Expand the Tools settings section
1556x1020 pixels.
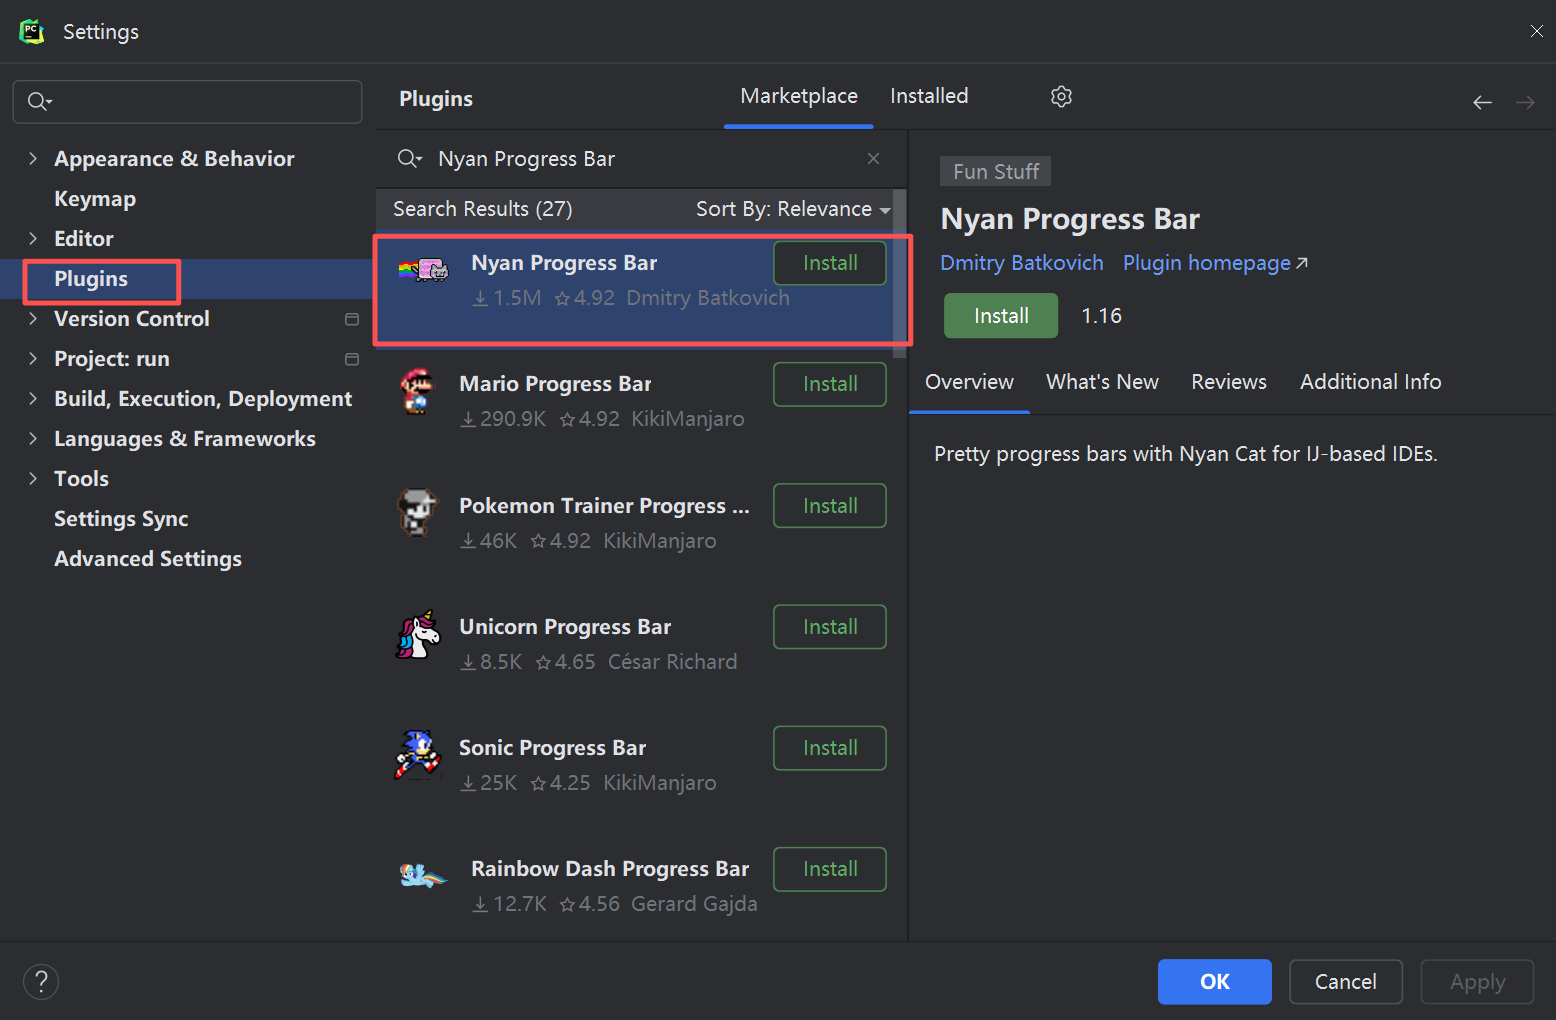tap(33, 478)
